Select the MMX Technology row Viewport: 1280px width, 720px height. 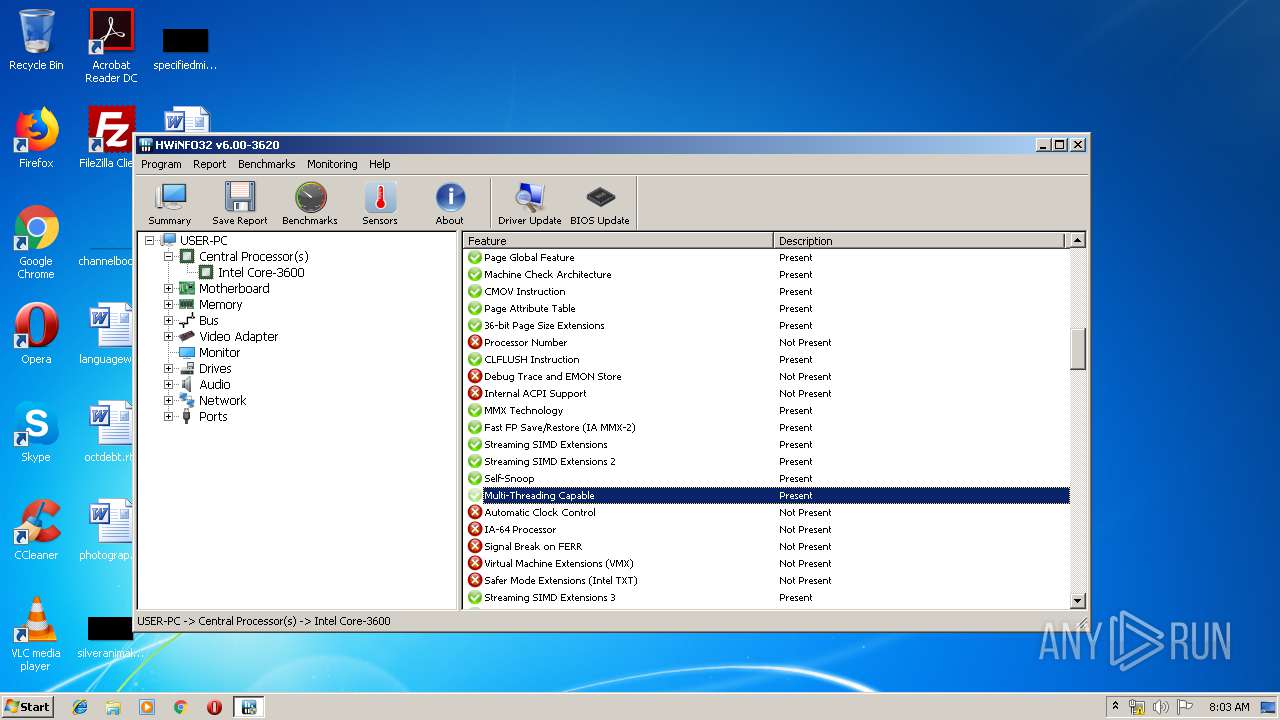coord(767,410)
